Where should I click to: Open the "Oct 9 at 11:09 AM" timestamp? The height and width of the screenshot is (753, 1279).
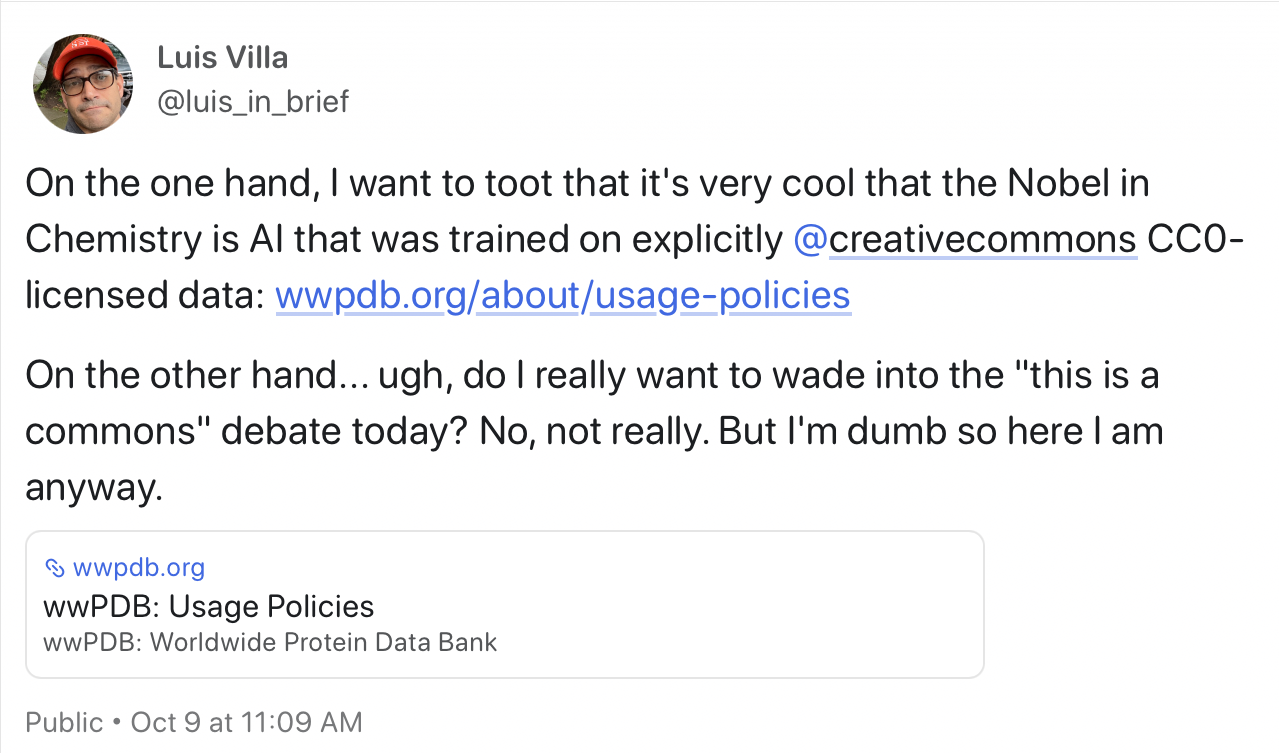pyautogui.click(x=246, y=722)
